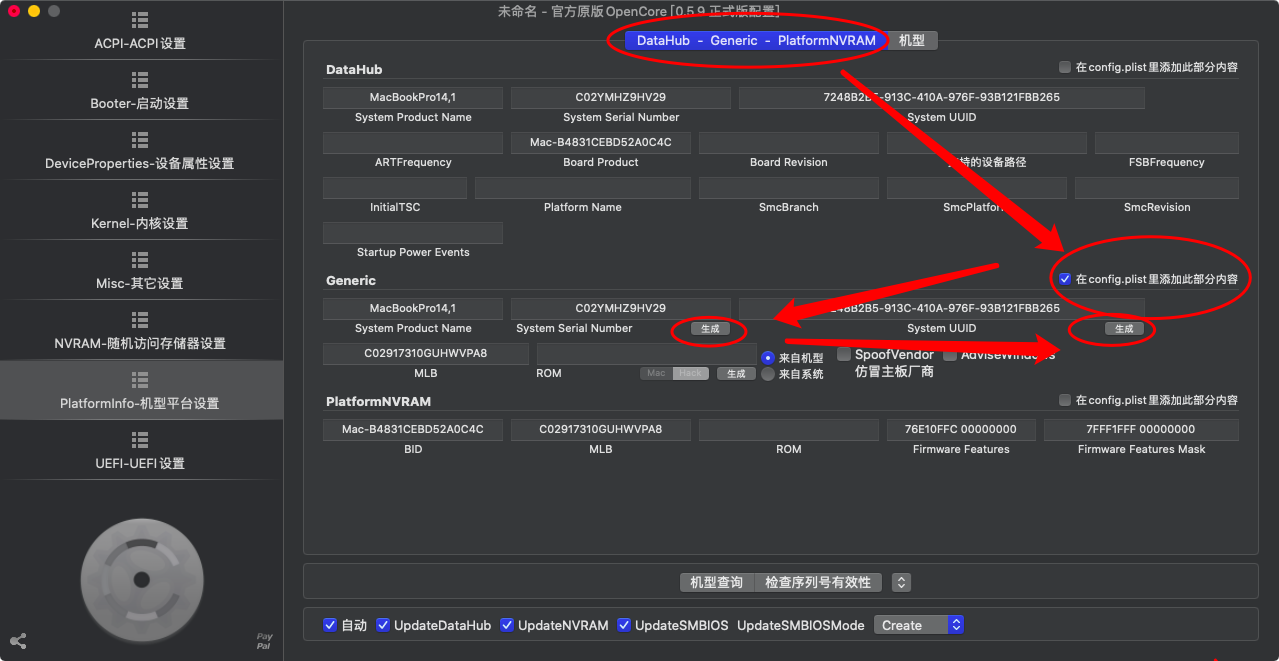Click the FSBFrequency field

coord(1167,143)
